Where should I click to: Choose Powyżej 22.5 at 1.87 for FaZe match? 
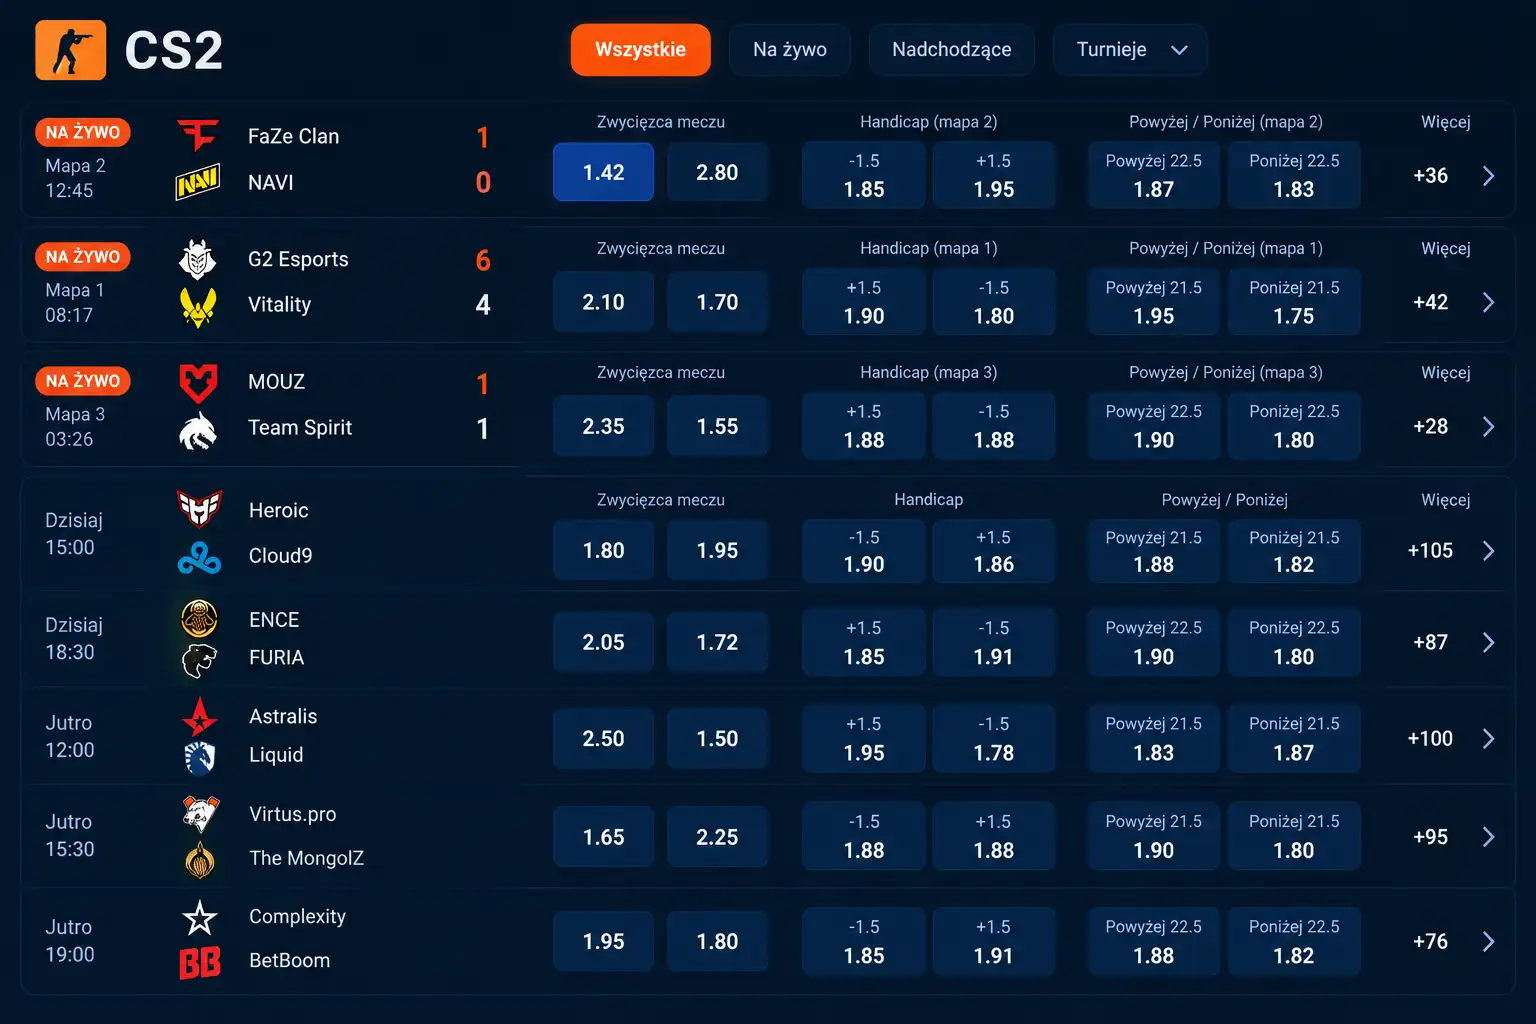pos(1153,175)
